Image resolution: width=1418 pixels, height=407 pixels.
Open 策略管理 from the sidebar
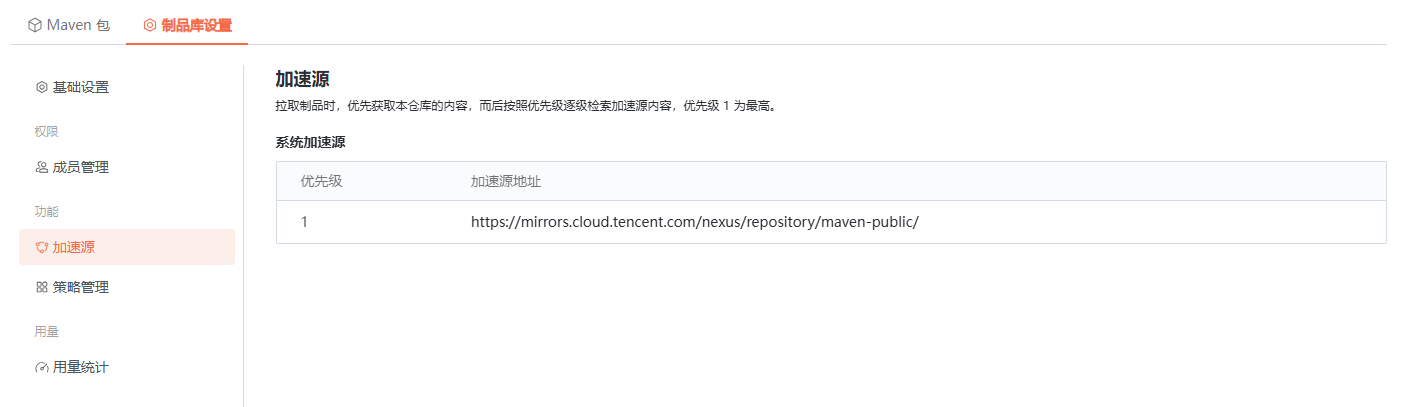(x=81, y=287)
